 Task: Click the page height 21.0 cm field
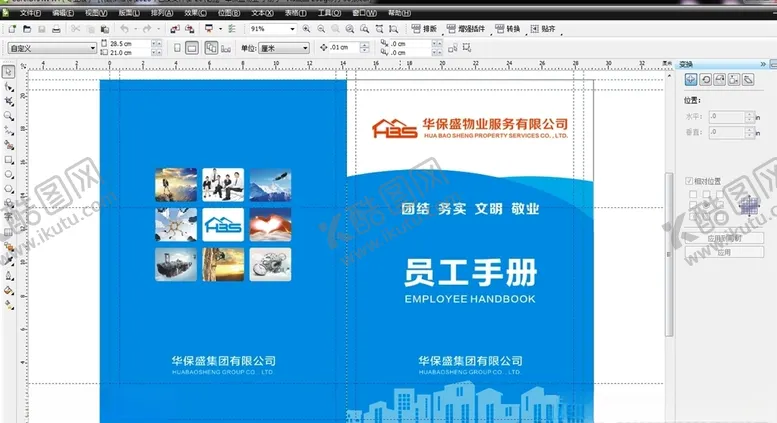130,53
